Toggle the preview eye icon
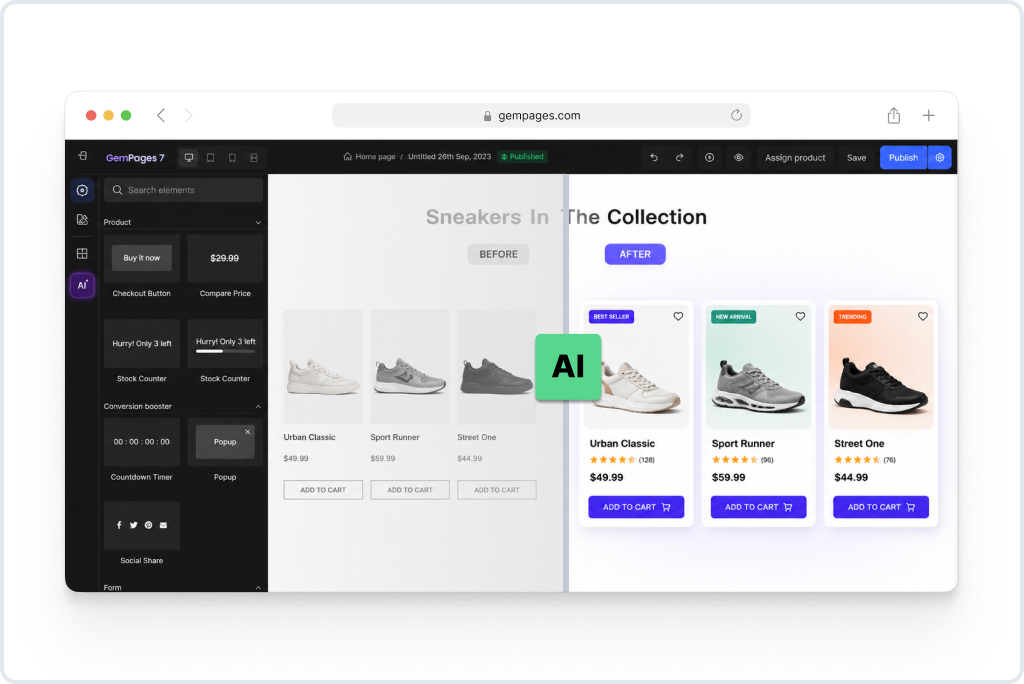The width and height of the screenshot is (1024, 684). (x=739, y=157)
